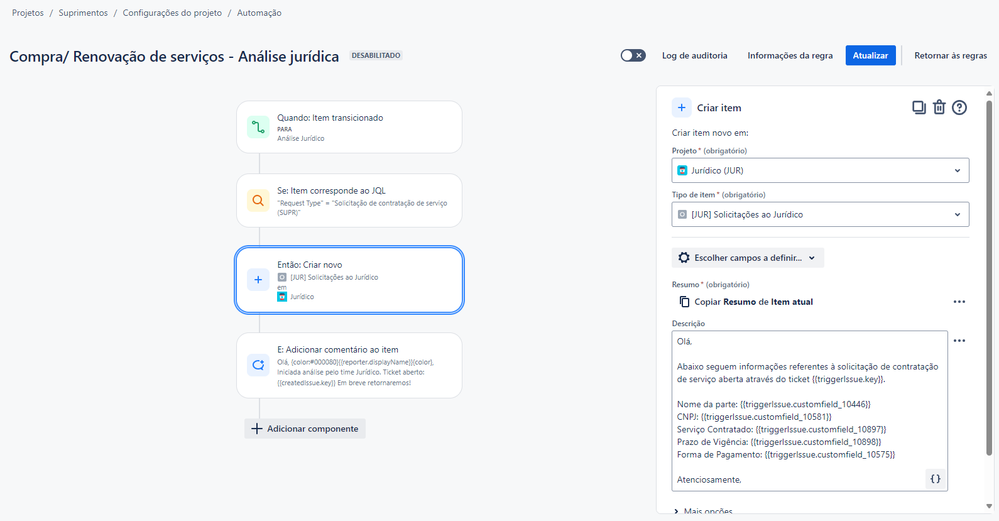Click Jurídico project icon in Criar novo card
999x521 pixels.
[x=282, y=297]
